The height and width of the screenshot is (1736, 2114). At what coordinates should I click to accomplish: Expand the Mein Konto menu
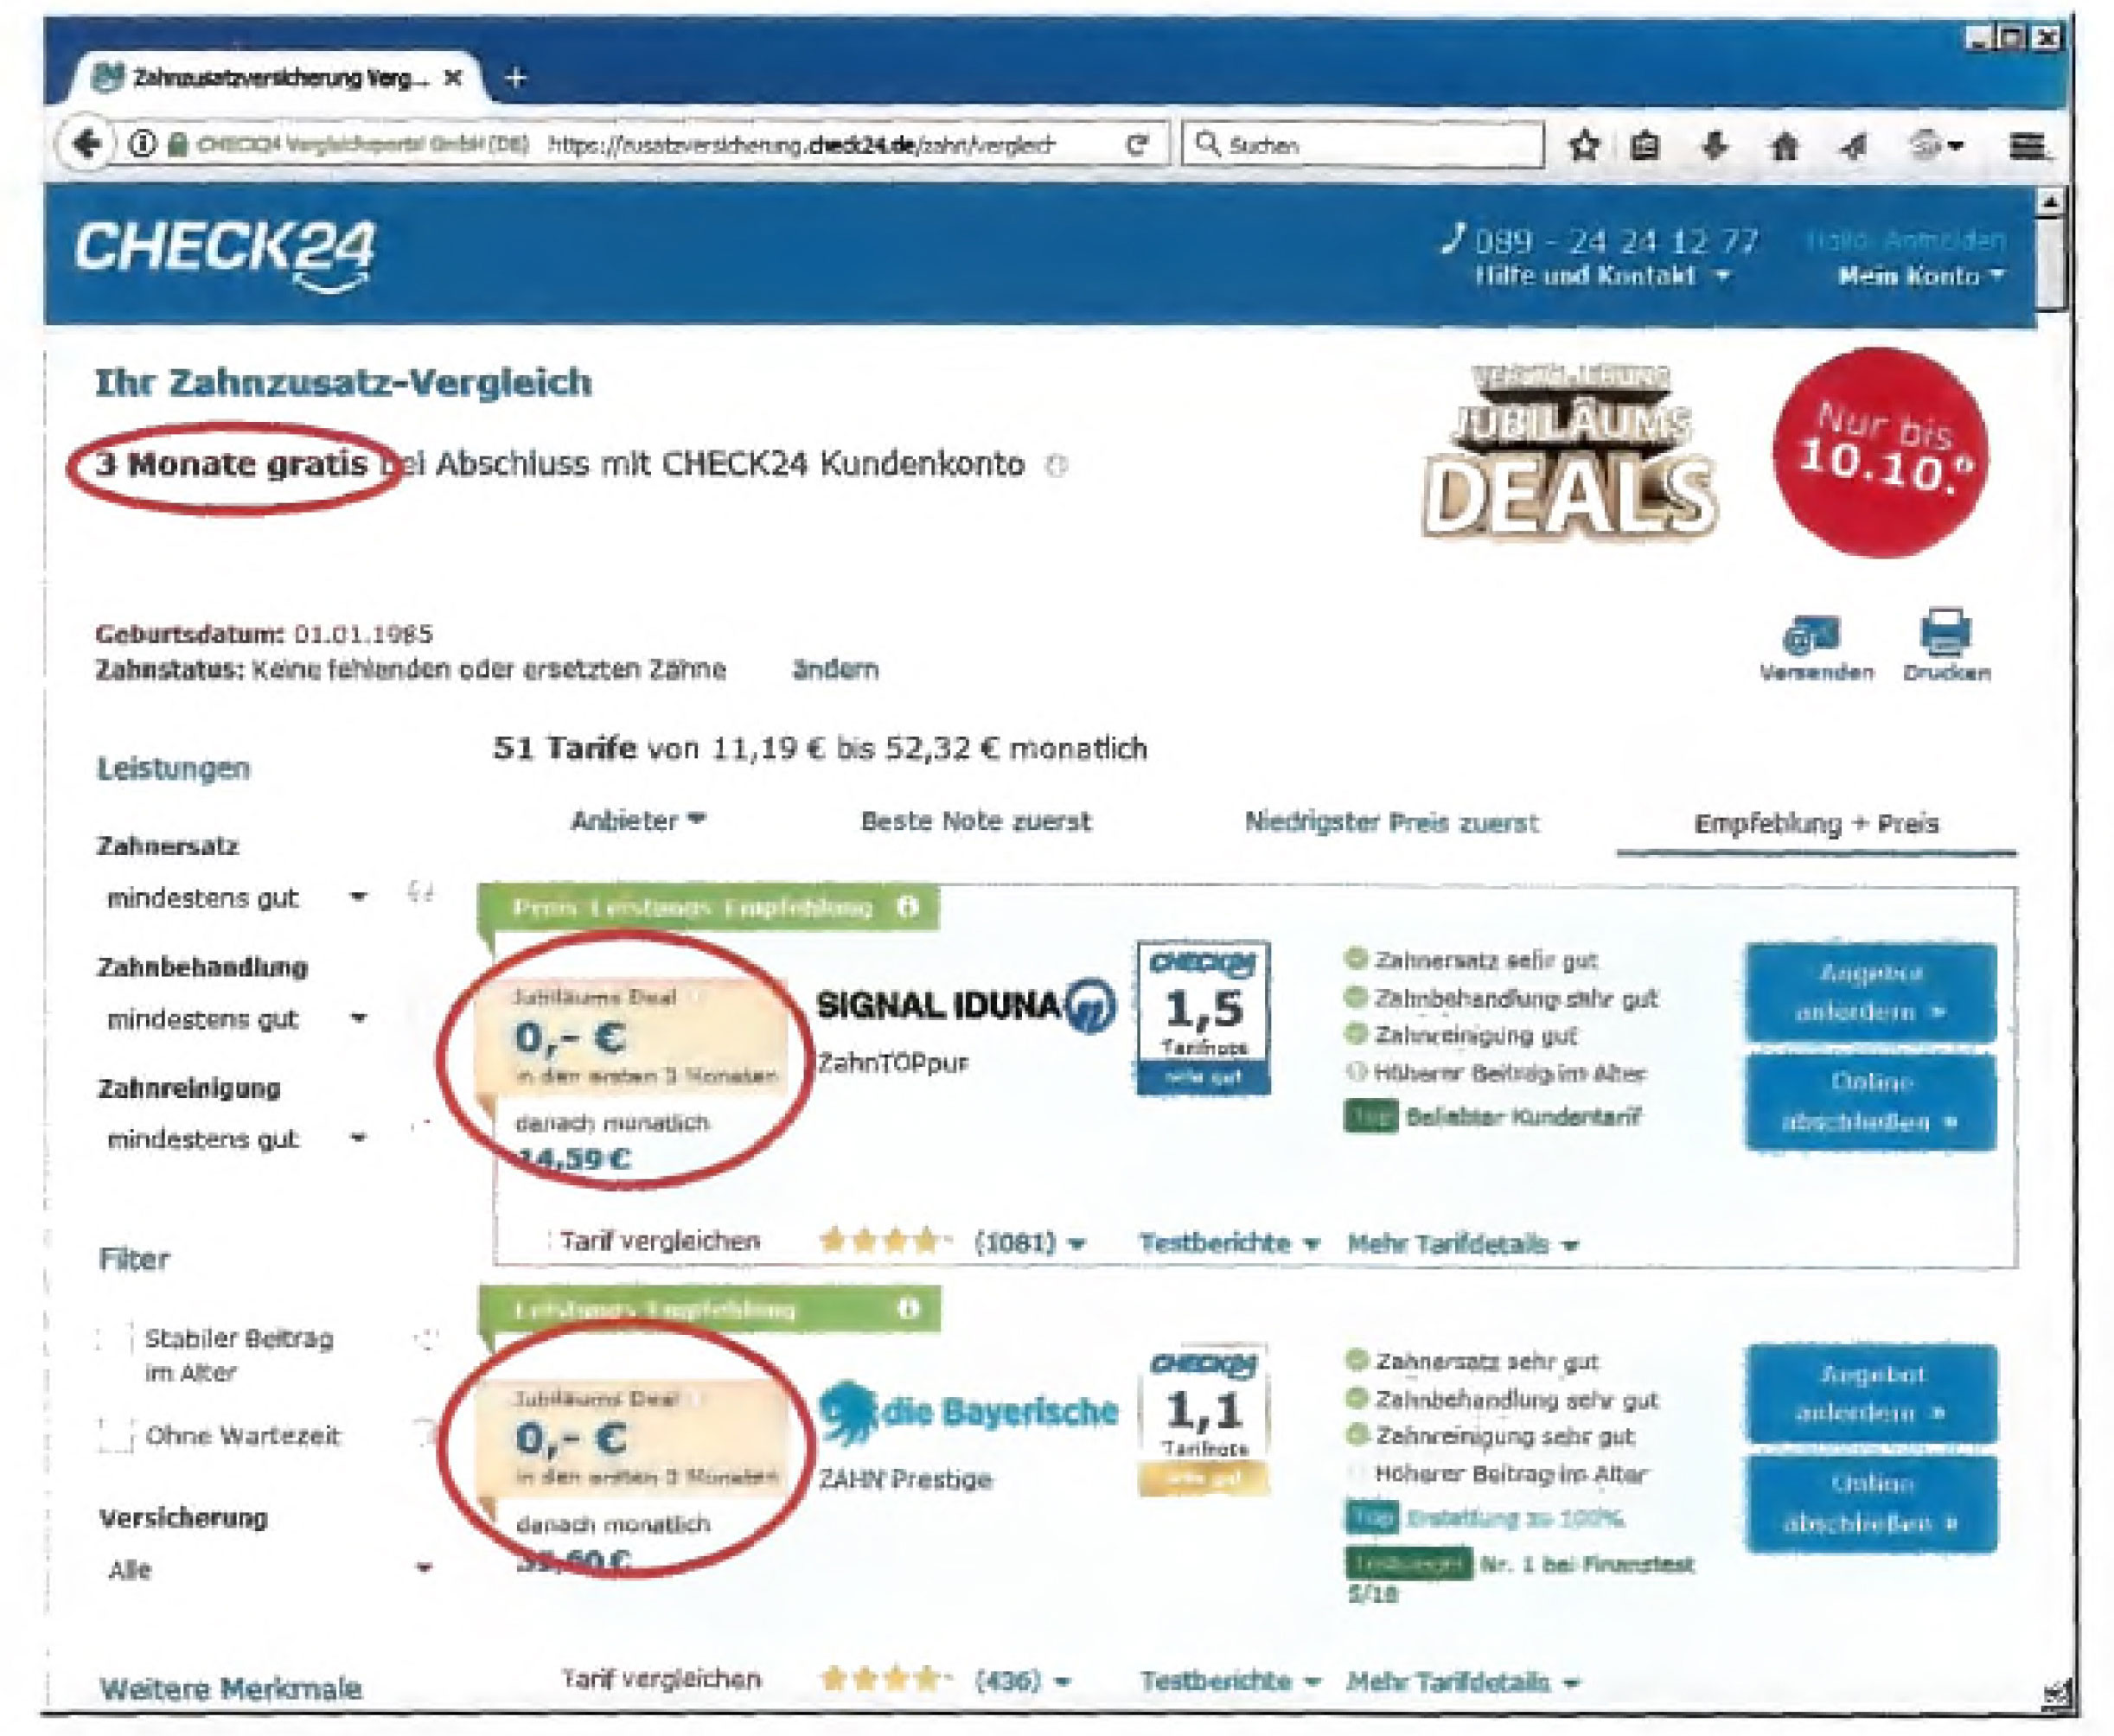tap(1921, 276)
